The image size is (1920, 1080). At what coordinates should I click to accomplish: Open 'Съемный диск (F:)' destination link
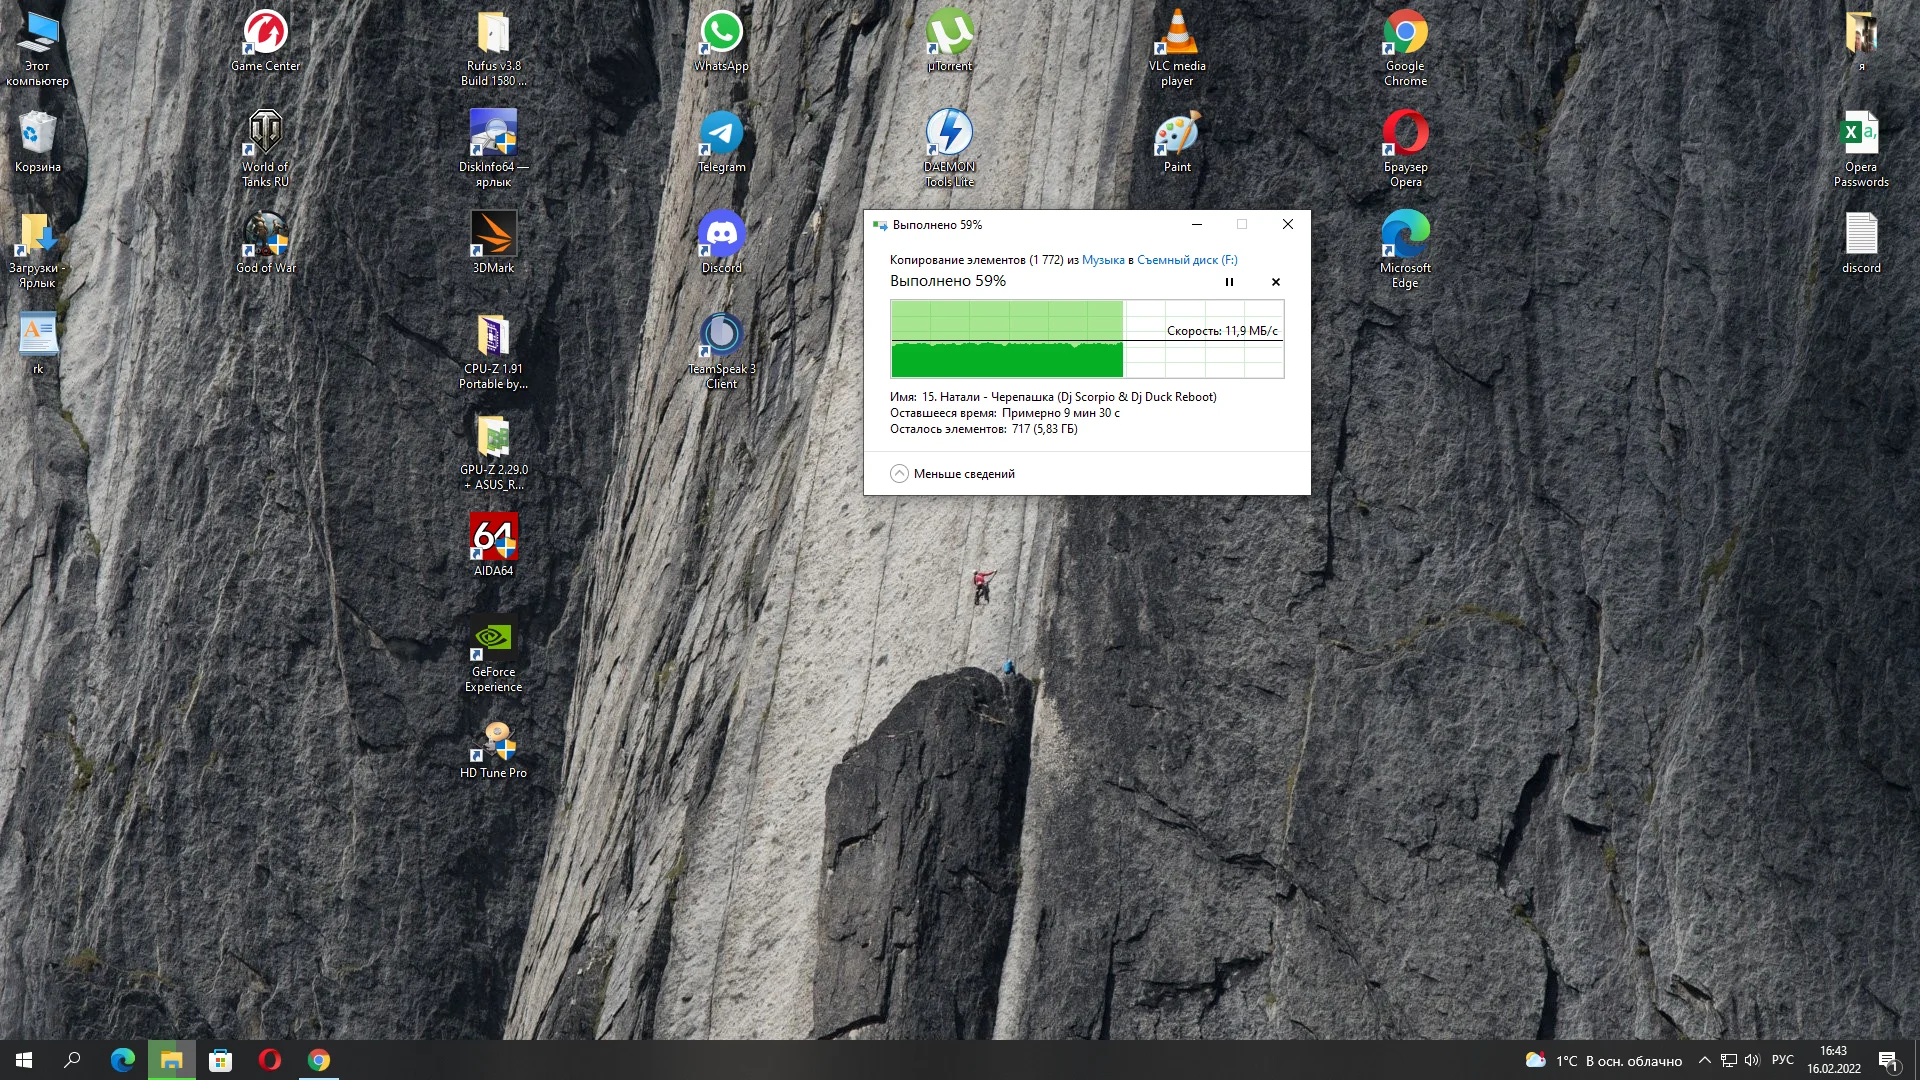click(x=1187, y=260)
